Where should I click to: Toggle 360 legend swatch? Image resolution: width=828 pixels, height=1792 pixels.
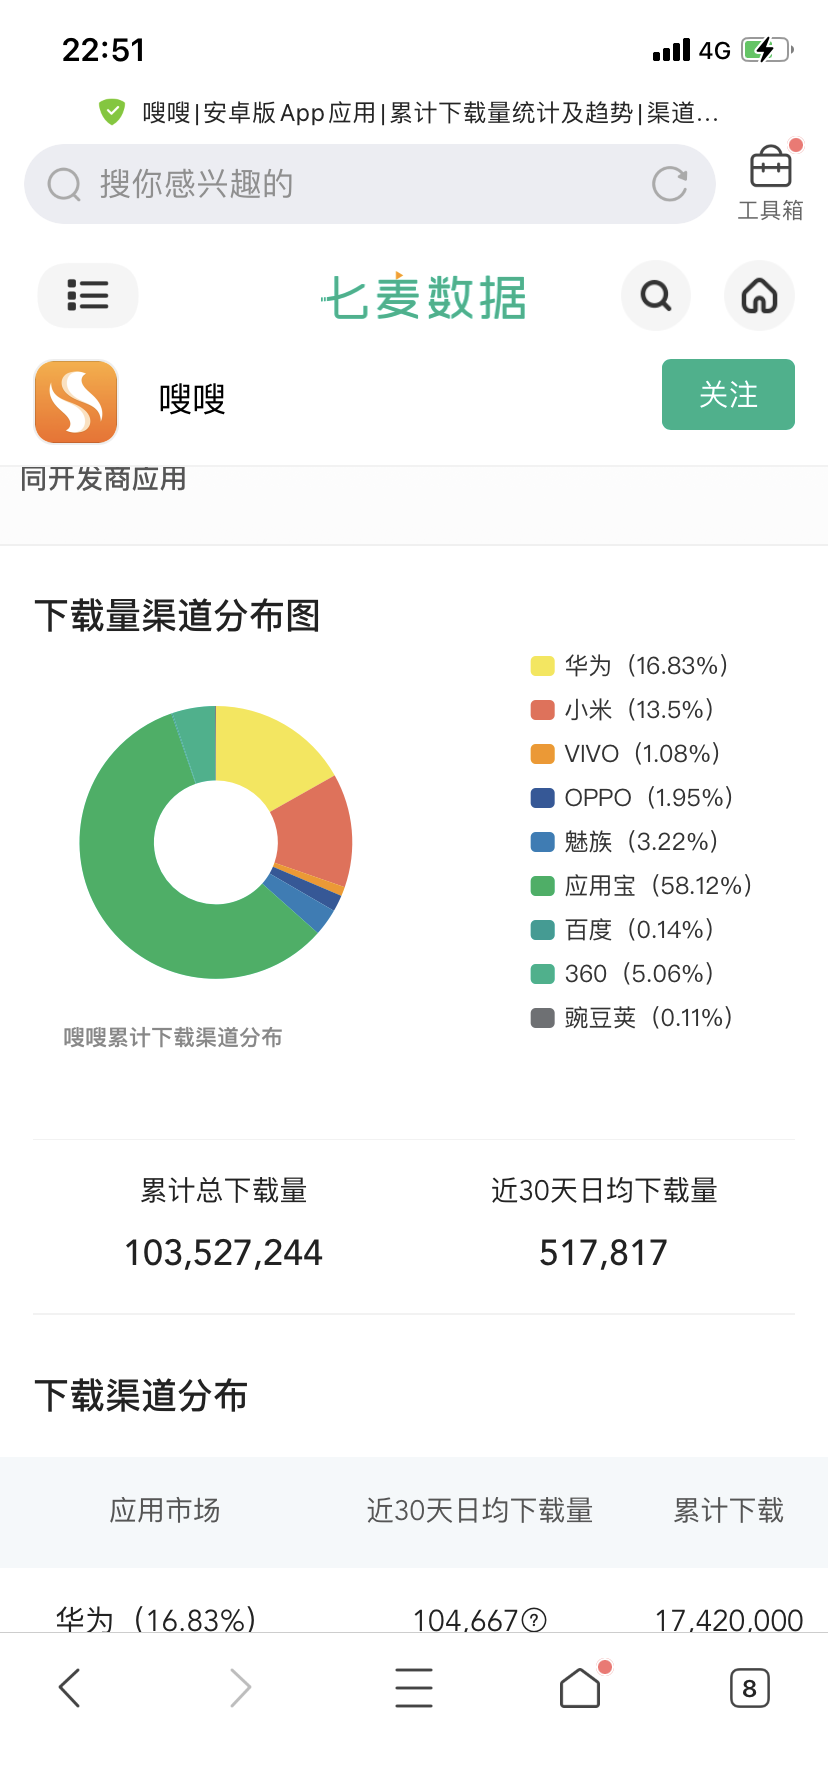[542, 974]
